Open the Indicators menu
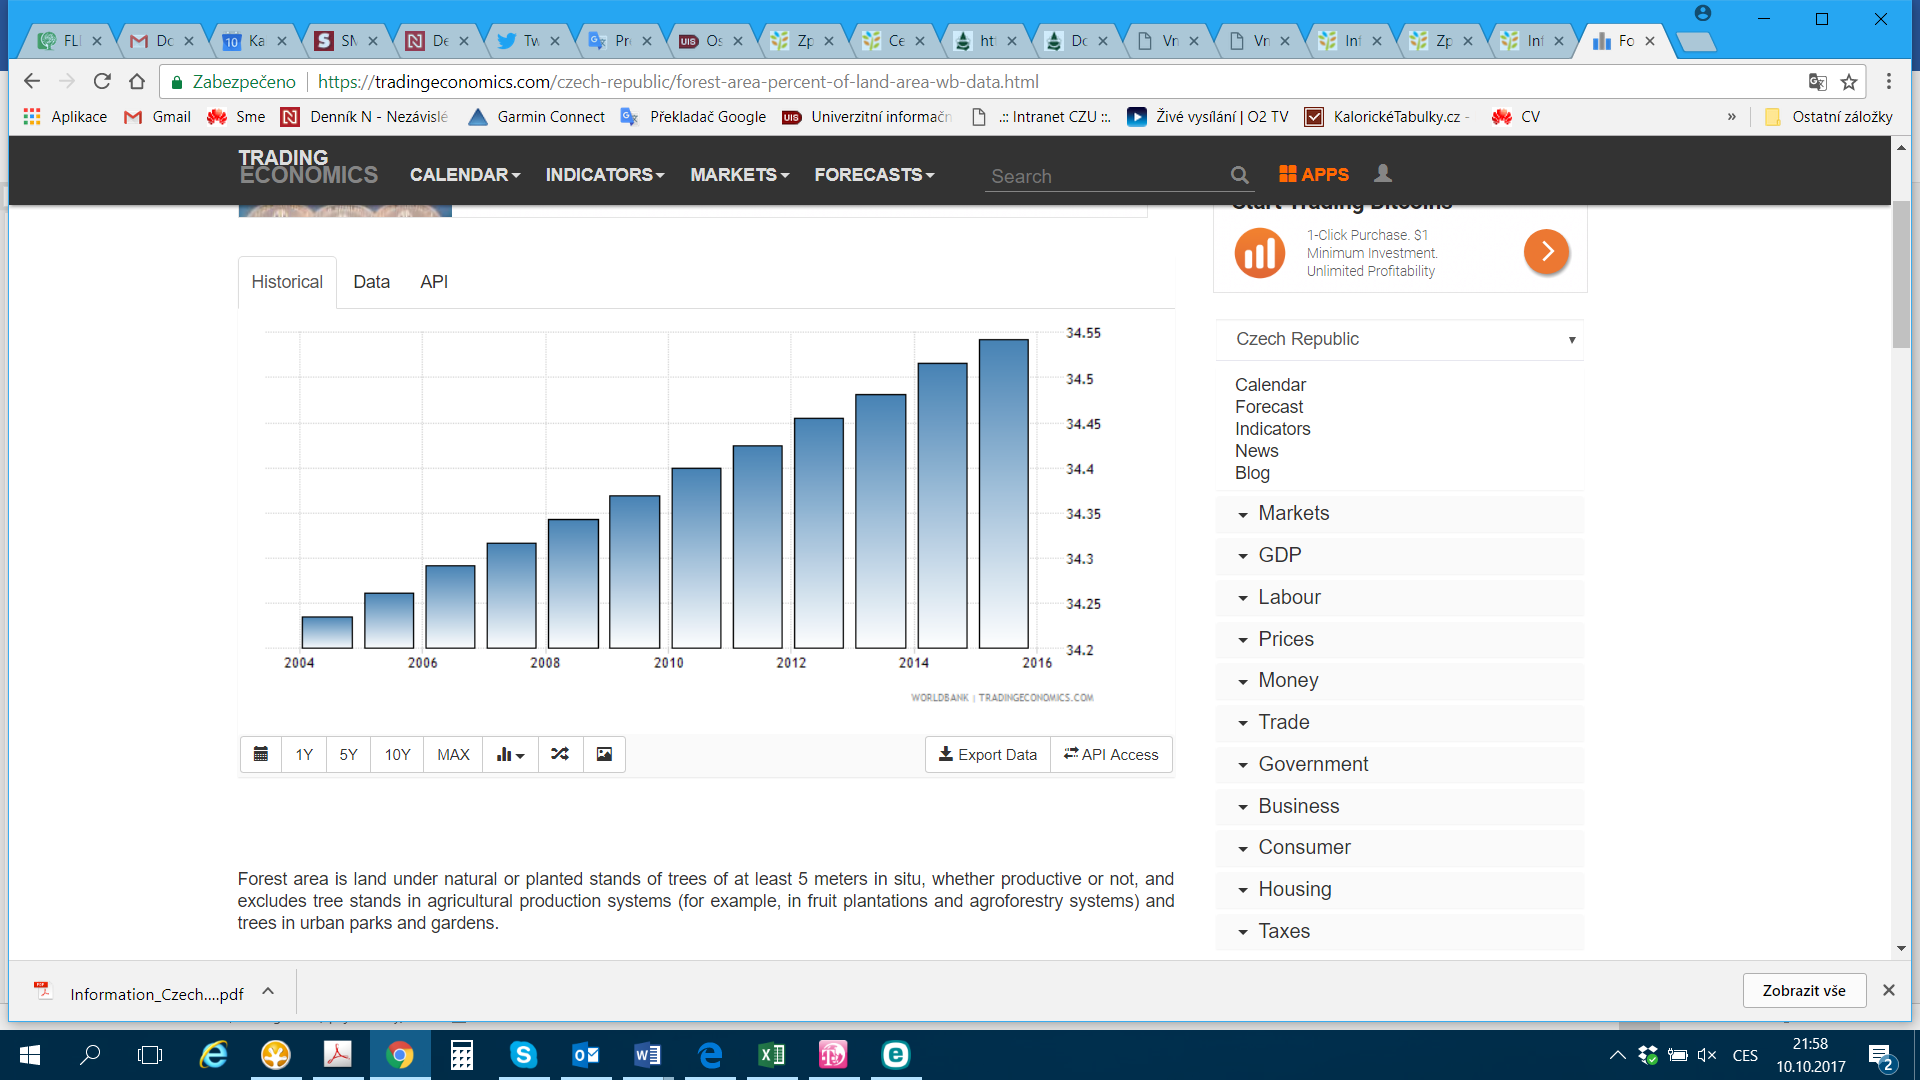Viewport: 1920px width, 1080px height. [x=604, y=175]
